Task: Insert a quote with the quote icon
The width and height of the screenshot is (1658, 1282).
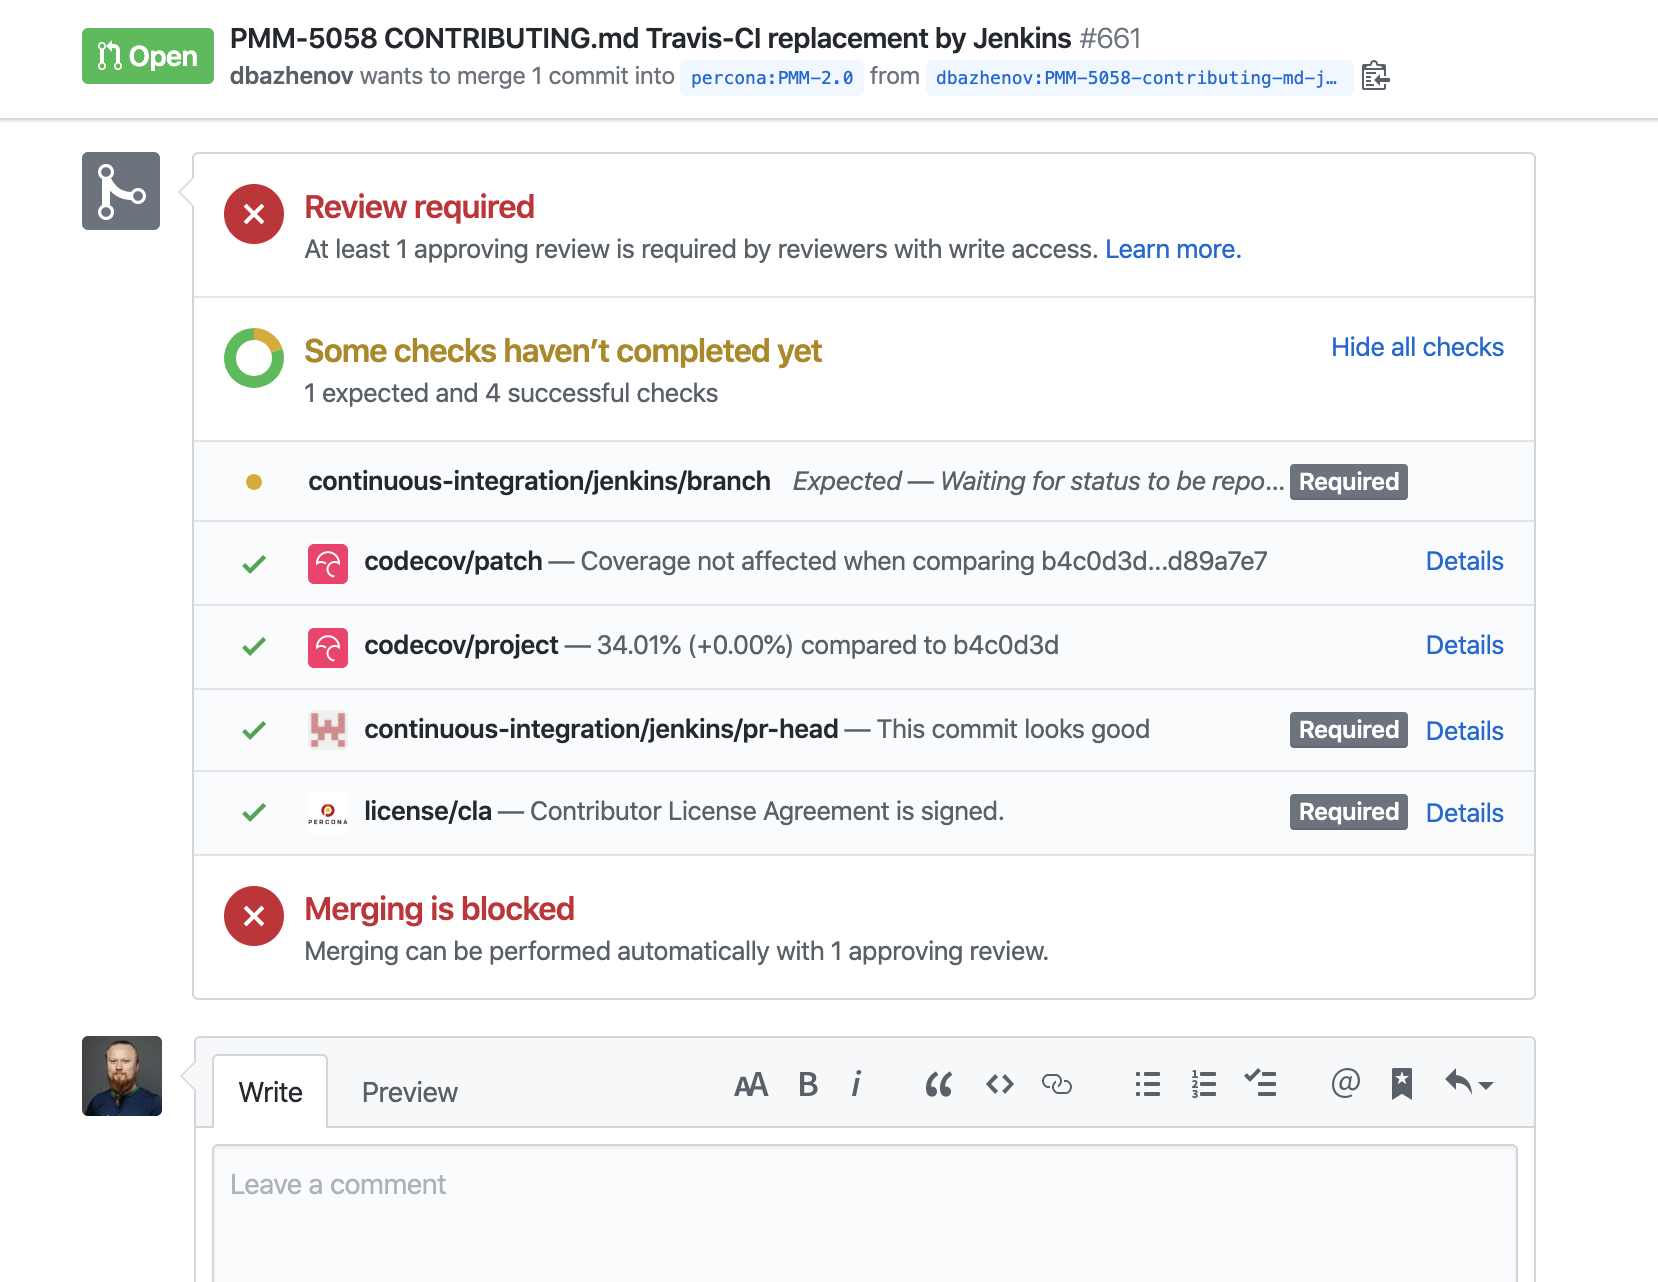Action: pos(938,1084)
